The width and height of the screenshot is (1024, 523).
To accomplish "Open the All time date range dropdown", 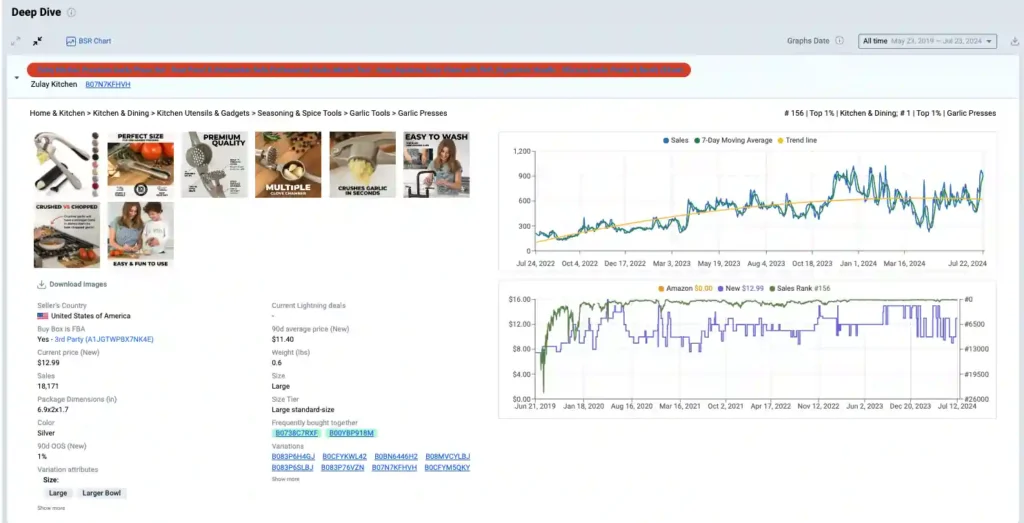I will coord(927,41).
